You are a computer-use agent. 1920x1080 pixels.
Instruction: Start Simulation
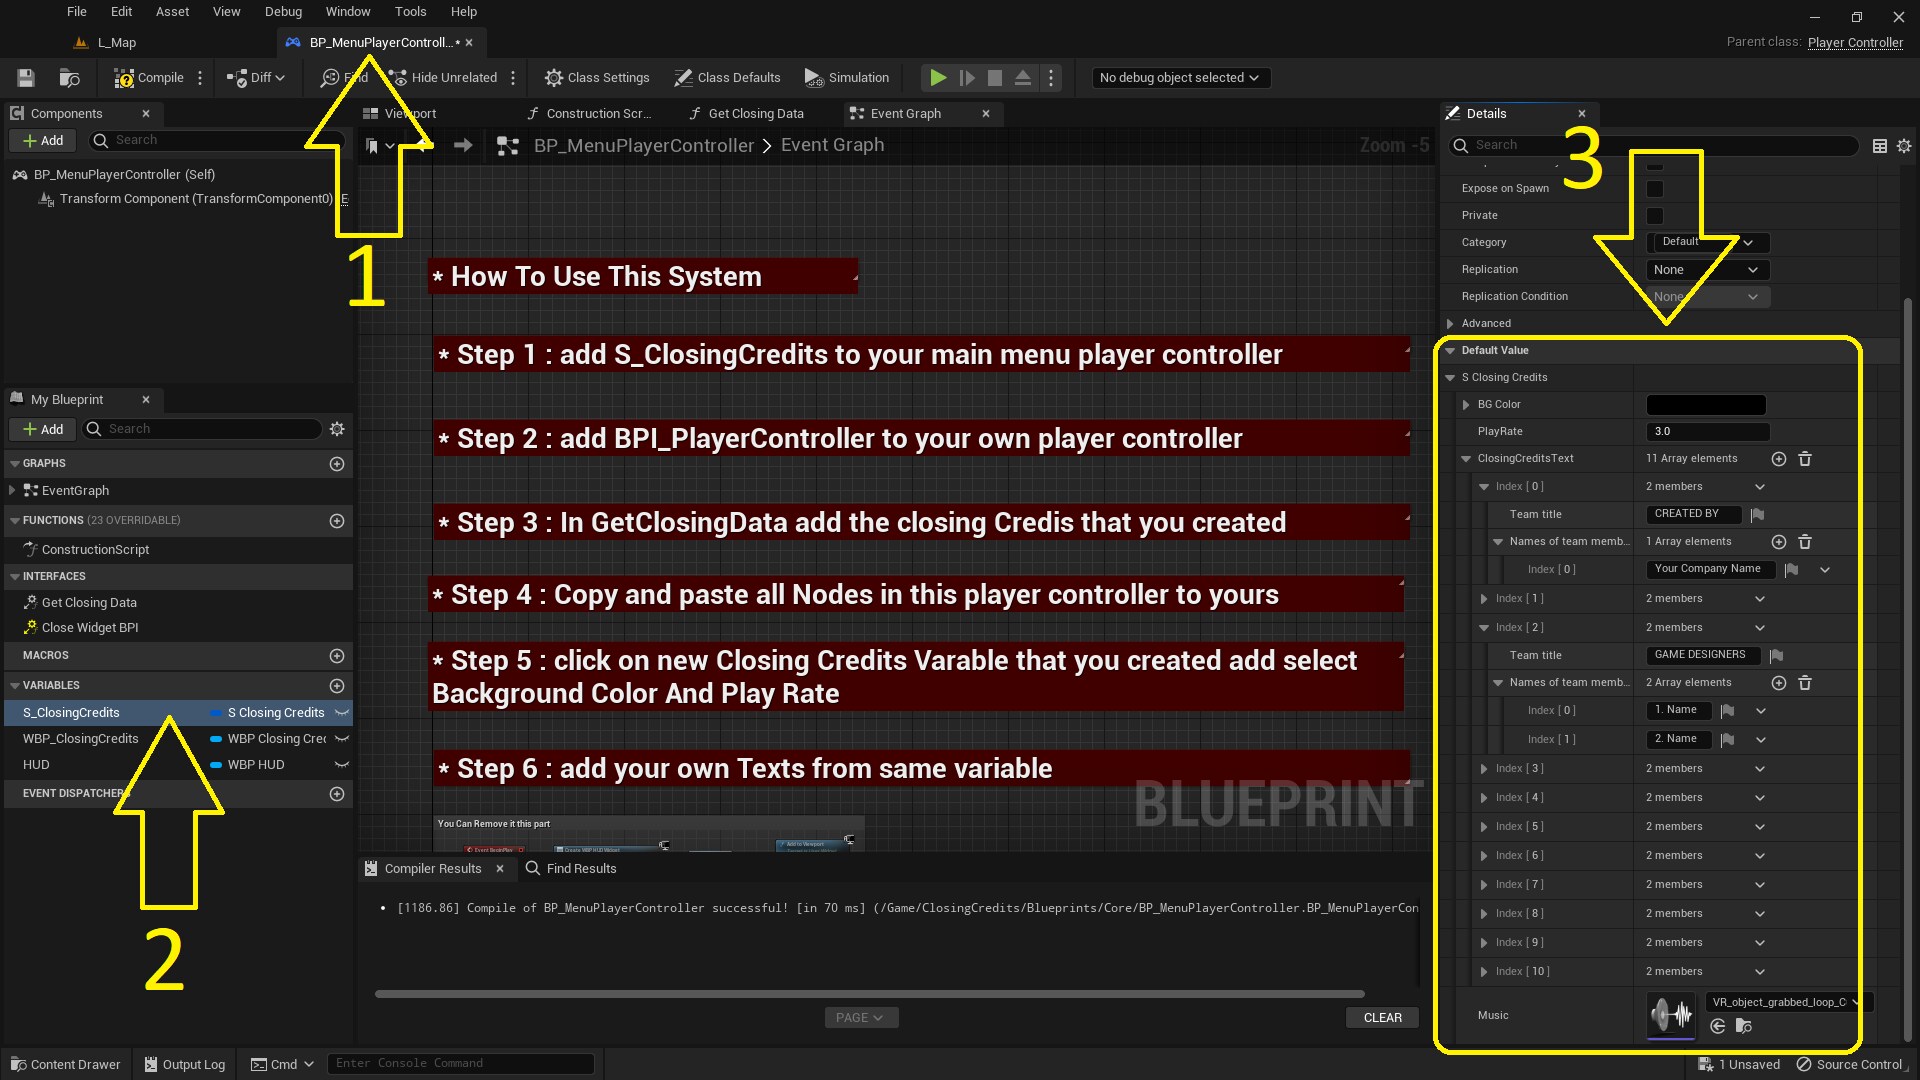click(x=847, y=77)
